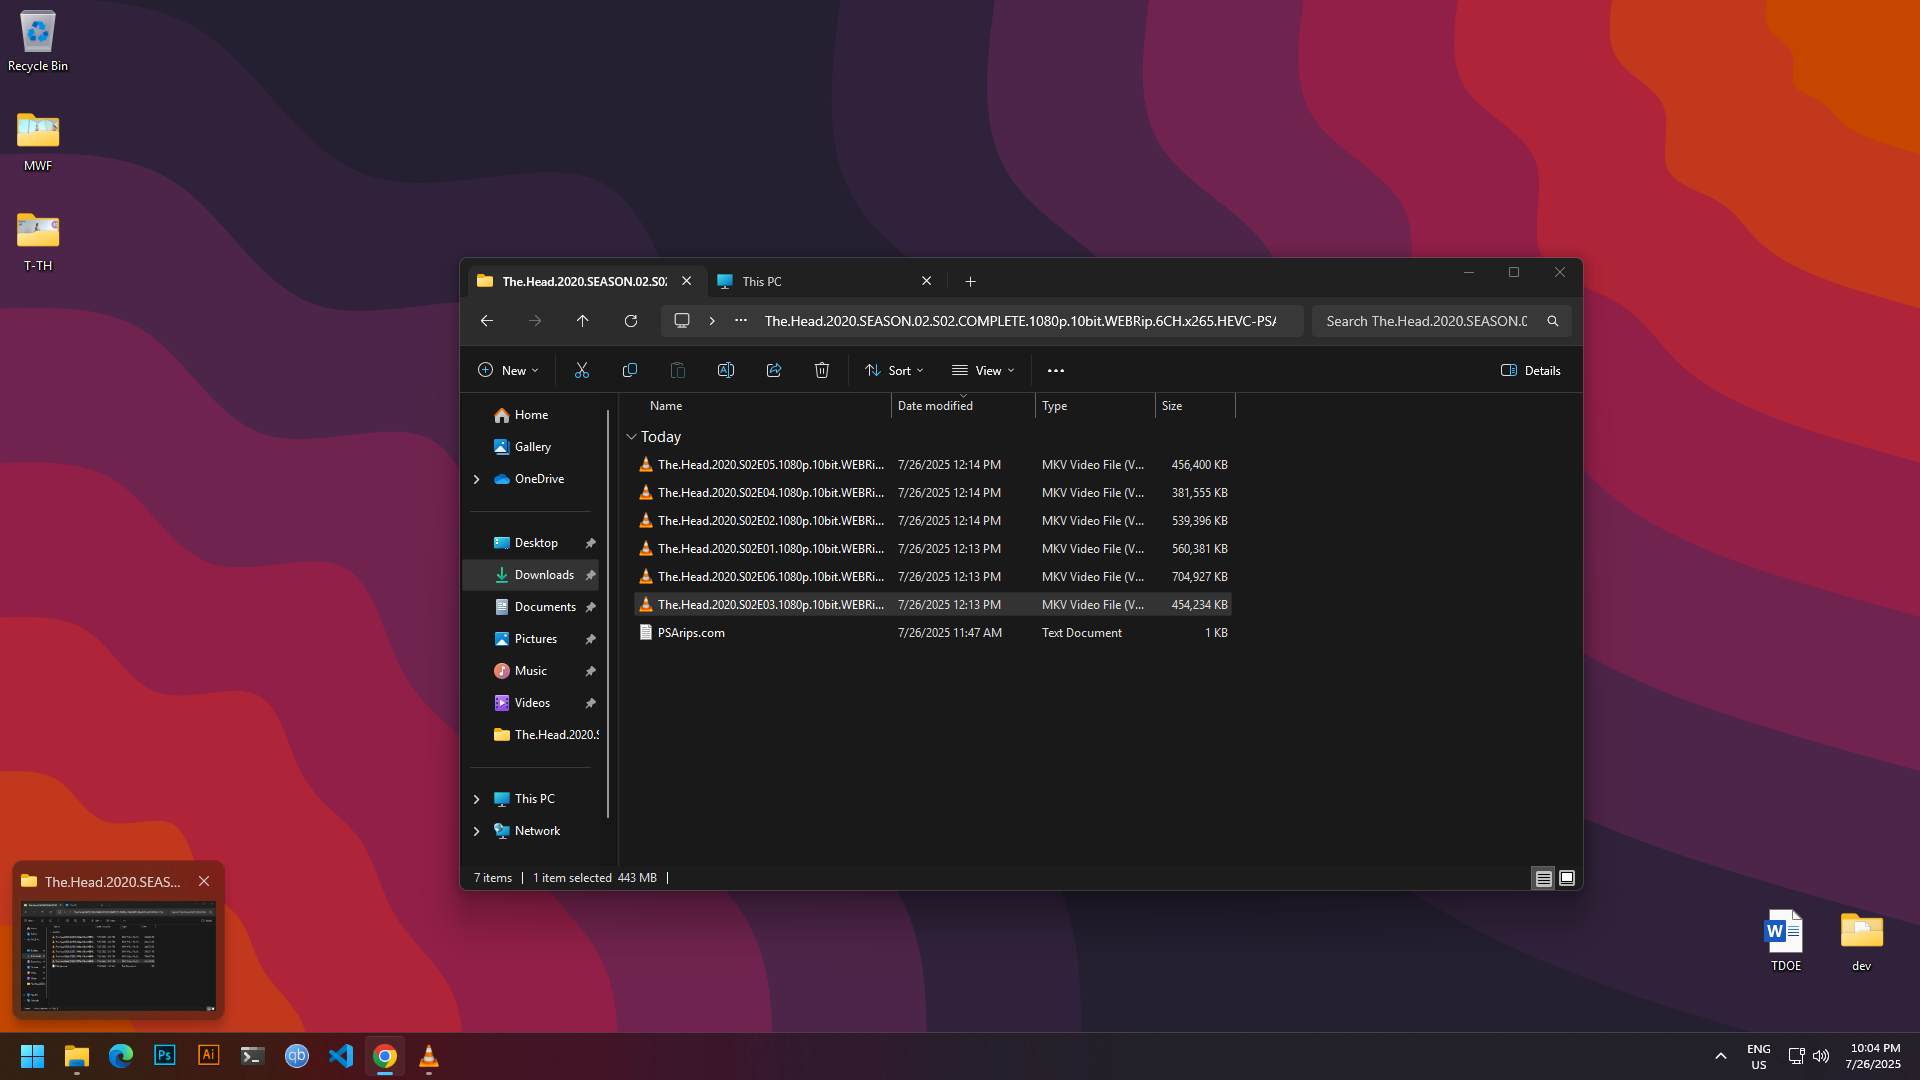This screenshot has width=1920, height=1080.
Task: Select the dev desktop folder
Action: pyautogui.click(x=1862, y=940)
